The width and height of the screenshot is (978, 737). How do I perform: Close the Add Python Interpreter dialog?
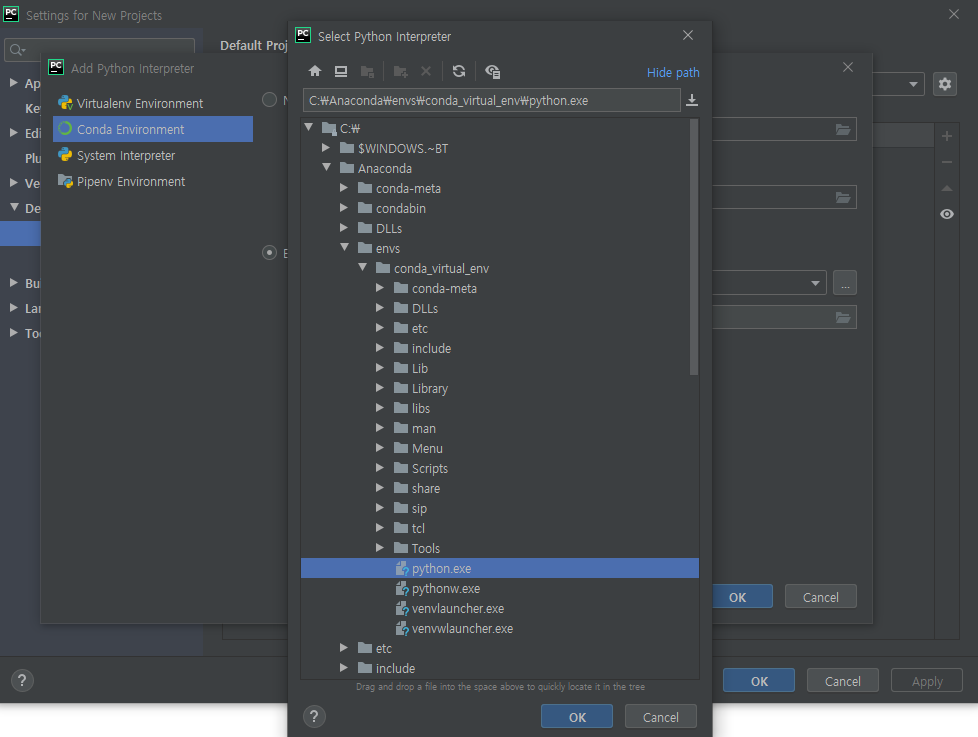(x=848, y=67)
